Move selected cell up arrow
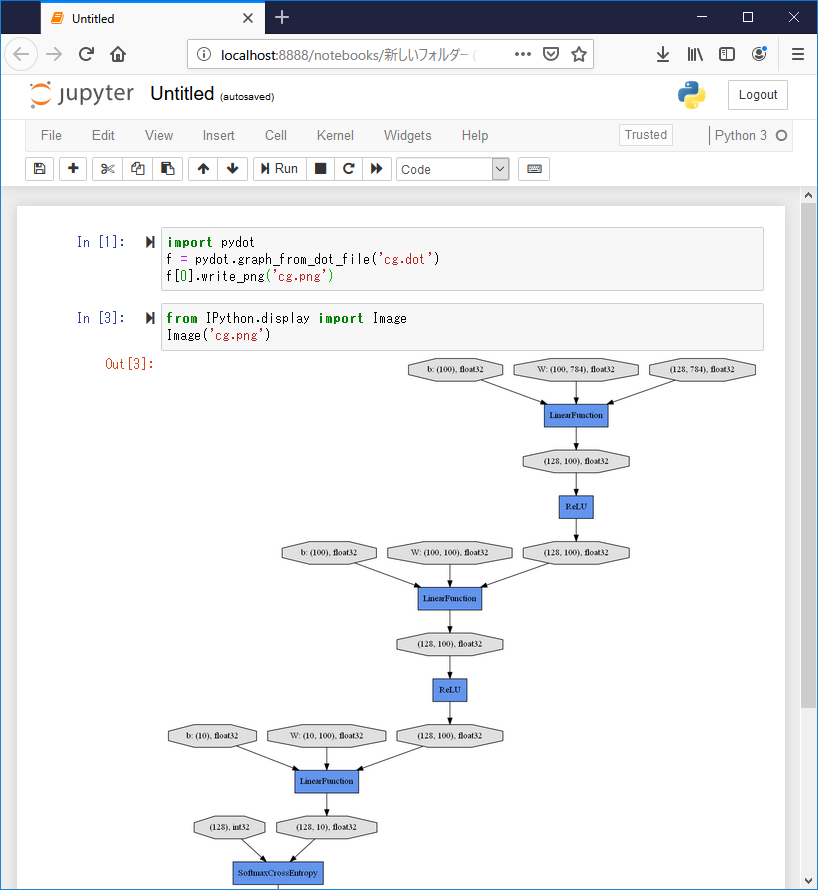This screenshot has height=890, width=818. tap(203, 169)
